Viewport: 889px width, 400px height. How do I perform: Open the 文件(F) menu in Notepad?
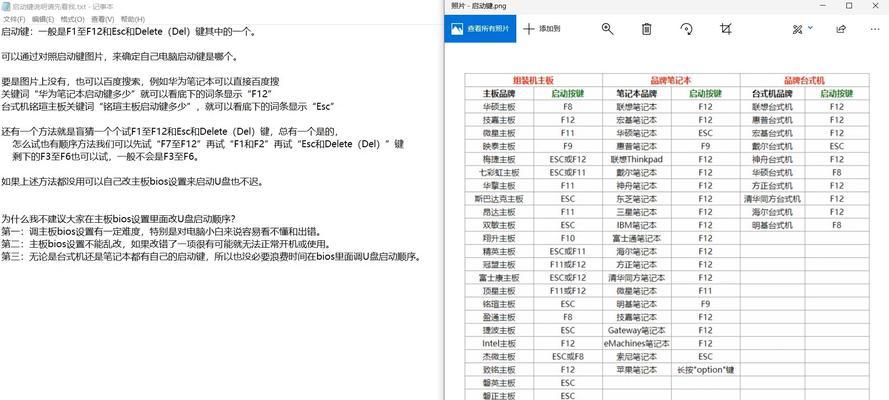coord(13,18)
